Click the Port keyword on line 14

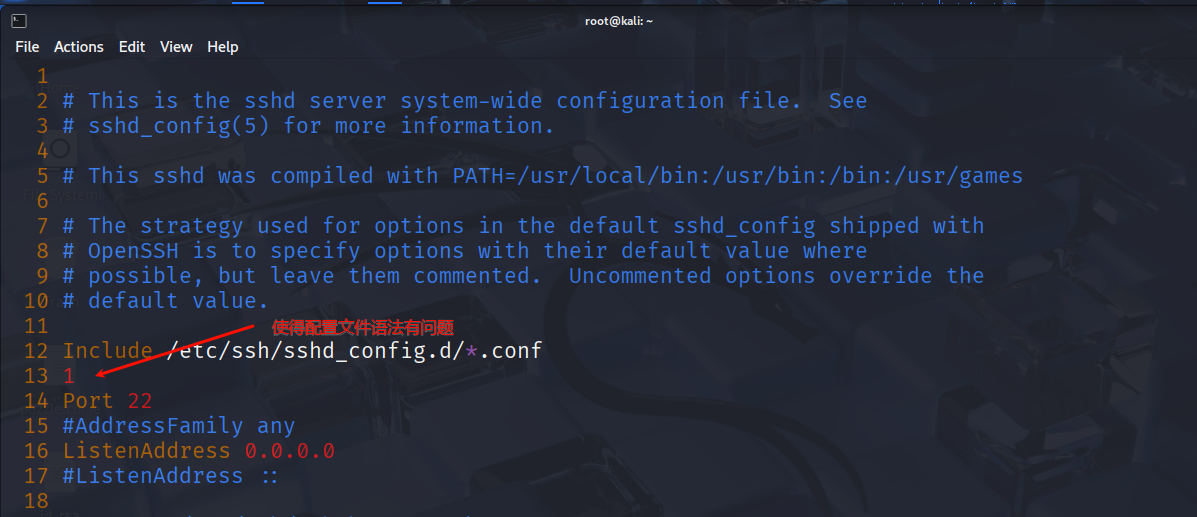coord(88,401)
